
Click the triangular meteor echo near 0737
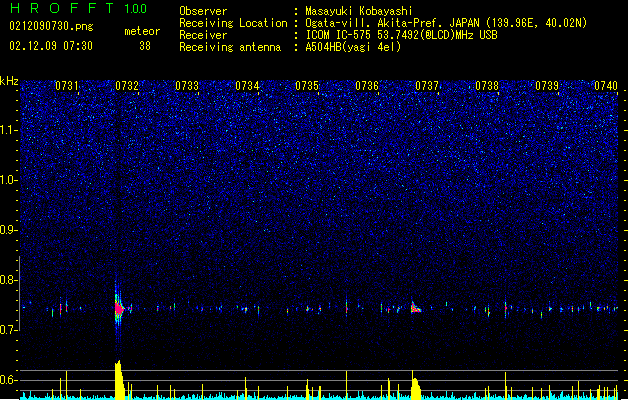click(x=416, y=308)
